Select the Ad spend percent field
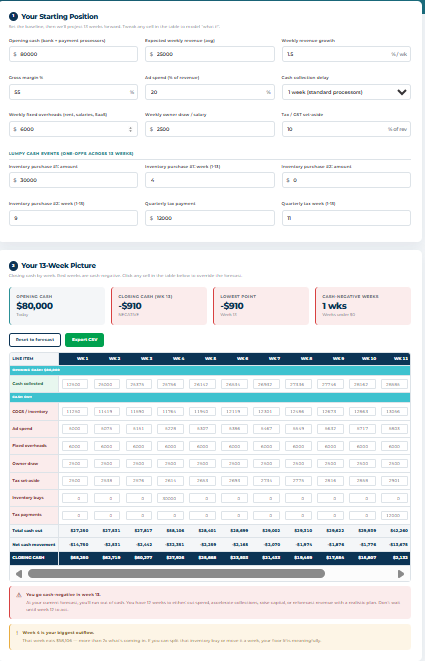425x661 pixels. click(210, 92)
